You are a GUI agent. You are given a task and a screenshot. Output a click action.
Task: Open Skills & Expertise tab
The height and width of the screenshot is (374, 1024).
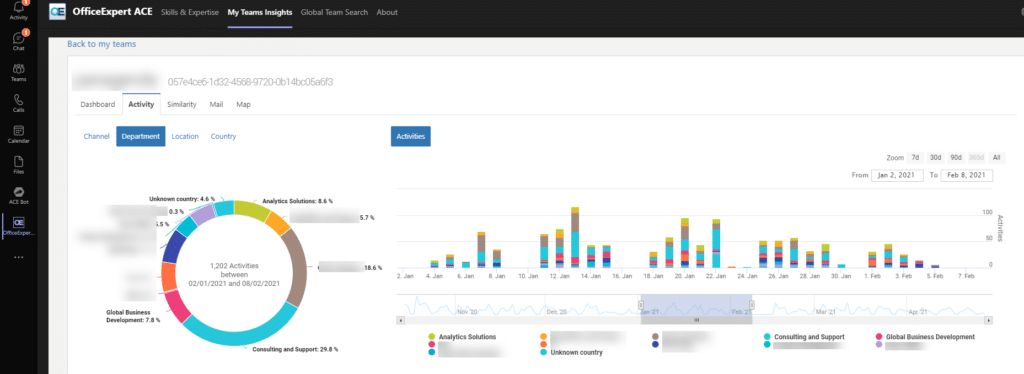(189, 12)
